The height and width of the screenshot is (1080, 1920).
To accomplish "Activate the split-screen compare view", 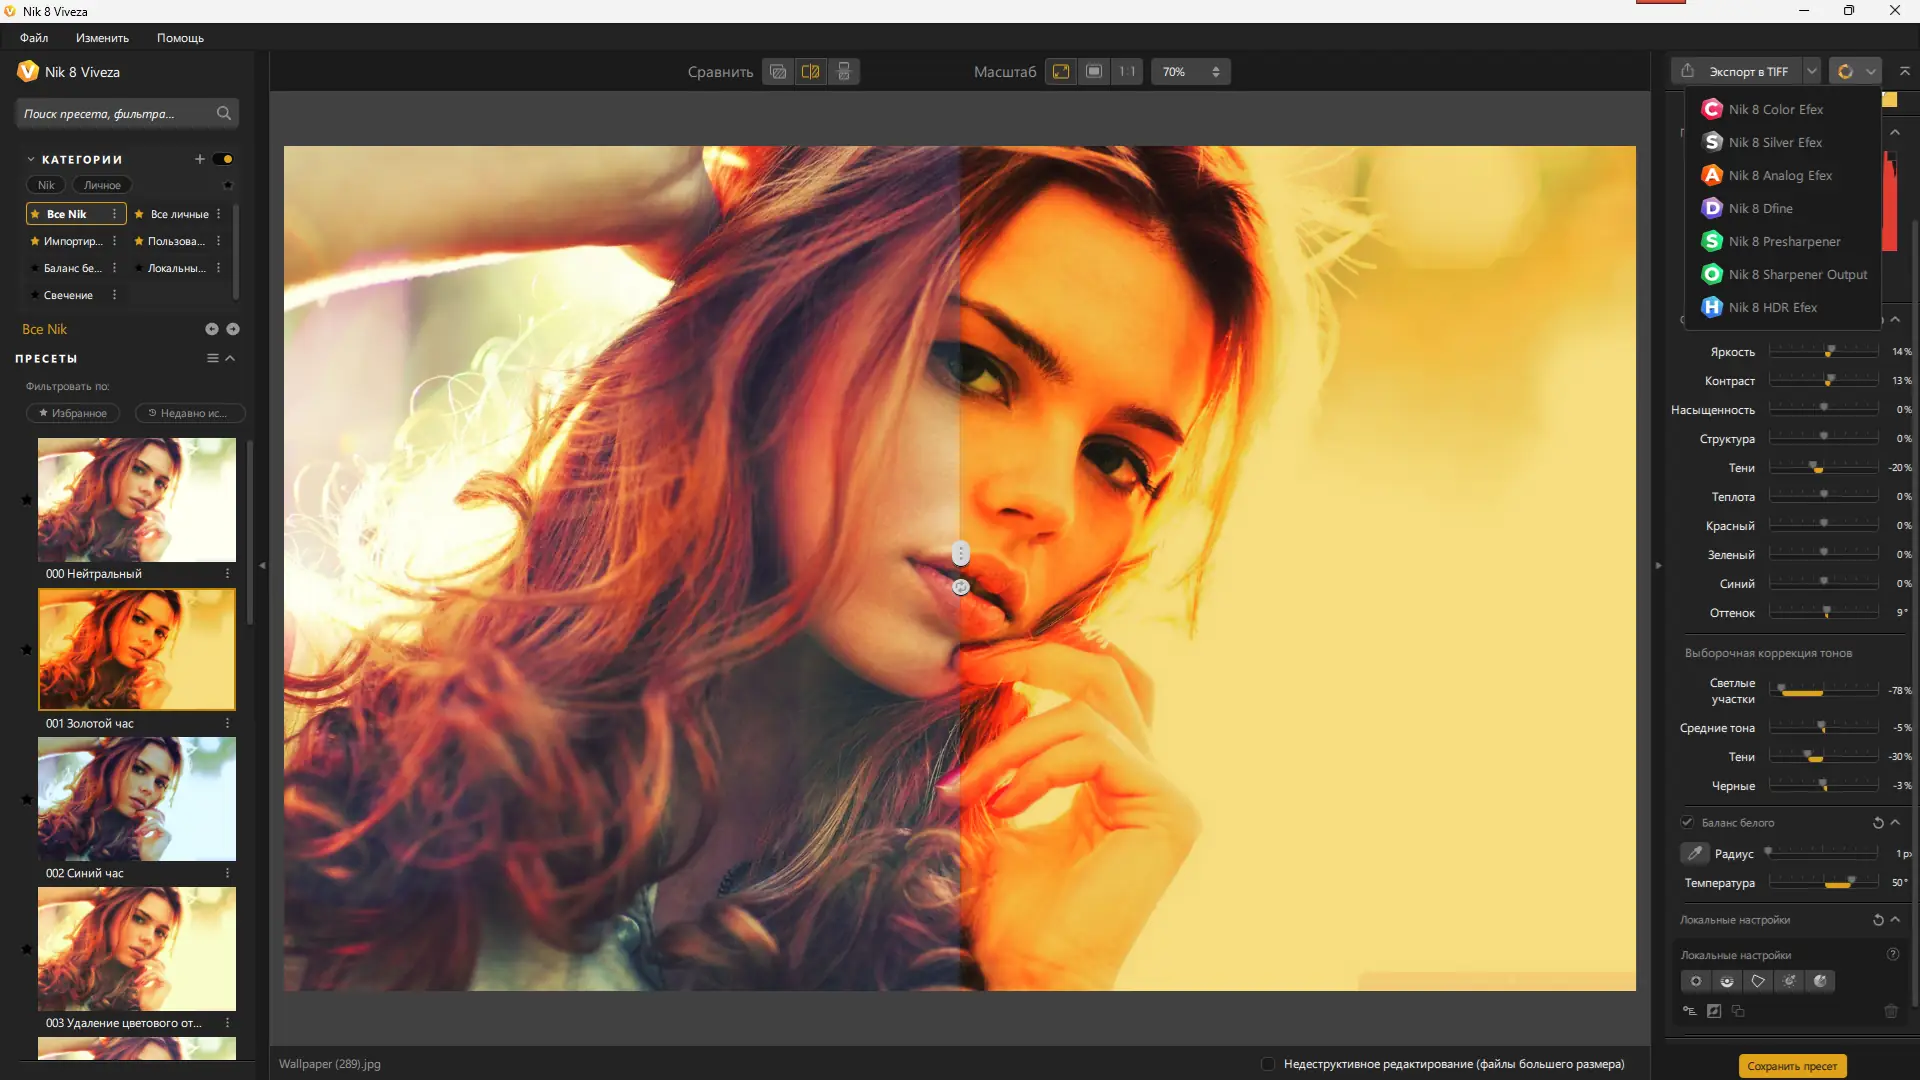I will pyautogui.click(x=810, y=71).
